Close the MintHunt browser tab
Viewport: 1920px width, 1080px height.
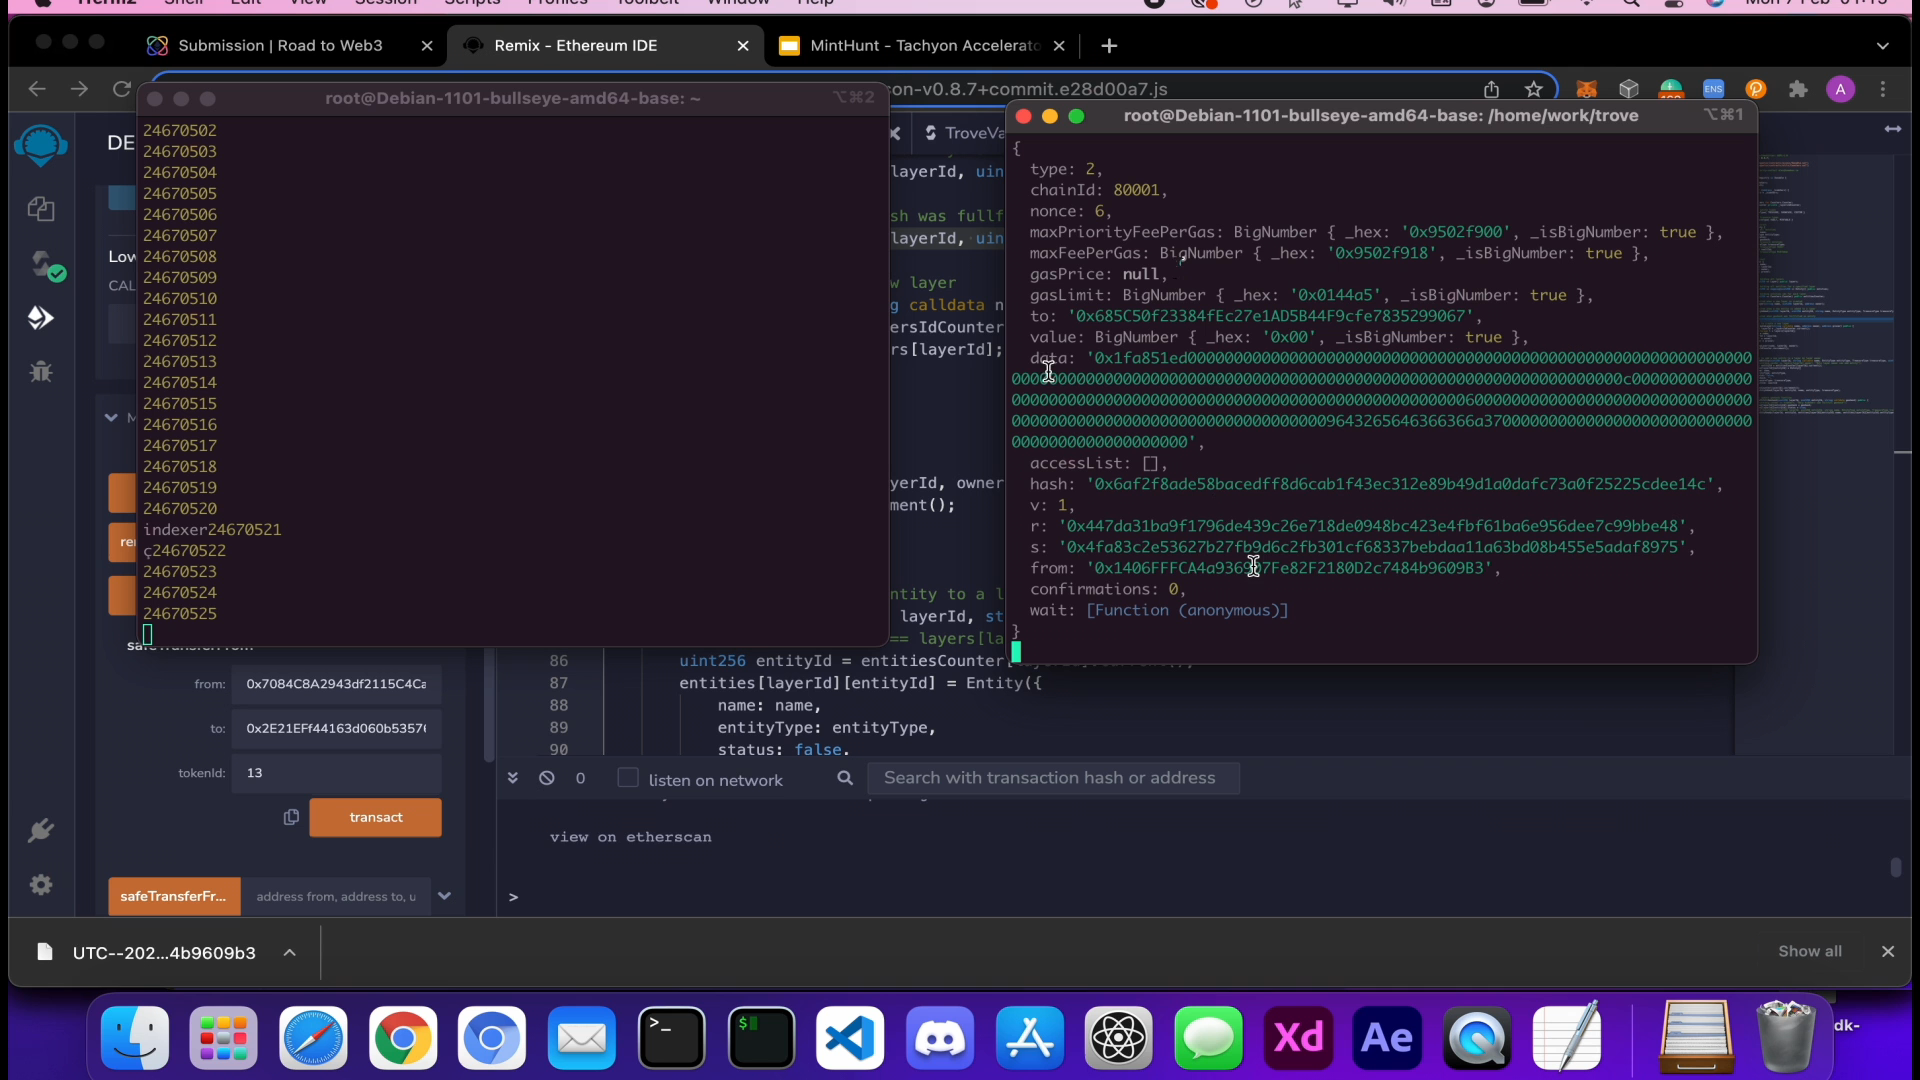point(1059,46)
